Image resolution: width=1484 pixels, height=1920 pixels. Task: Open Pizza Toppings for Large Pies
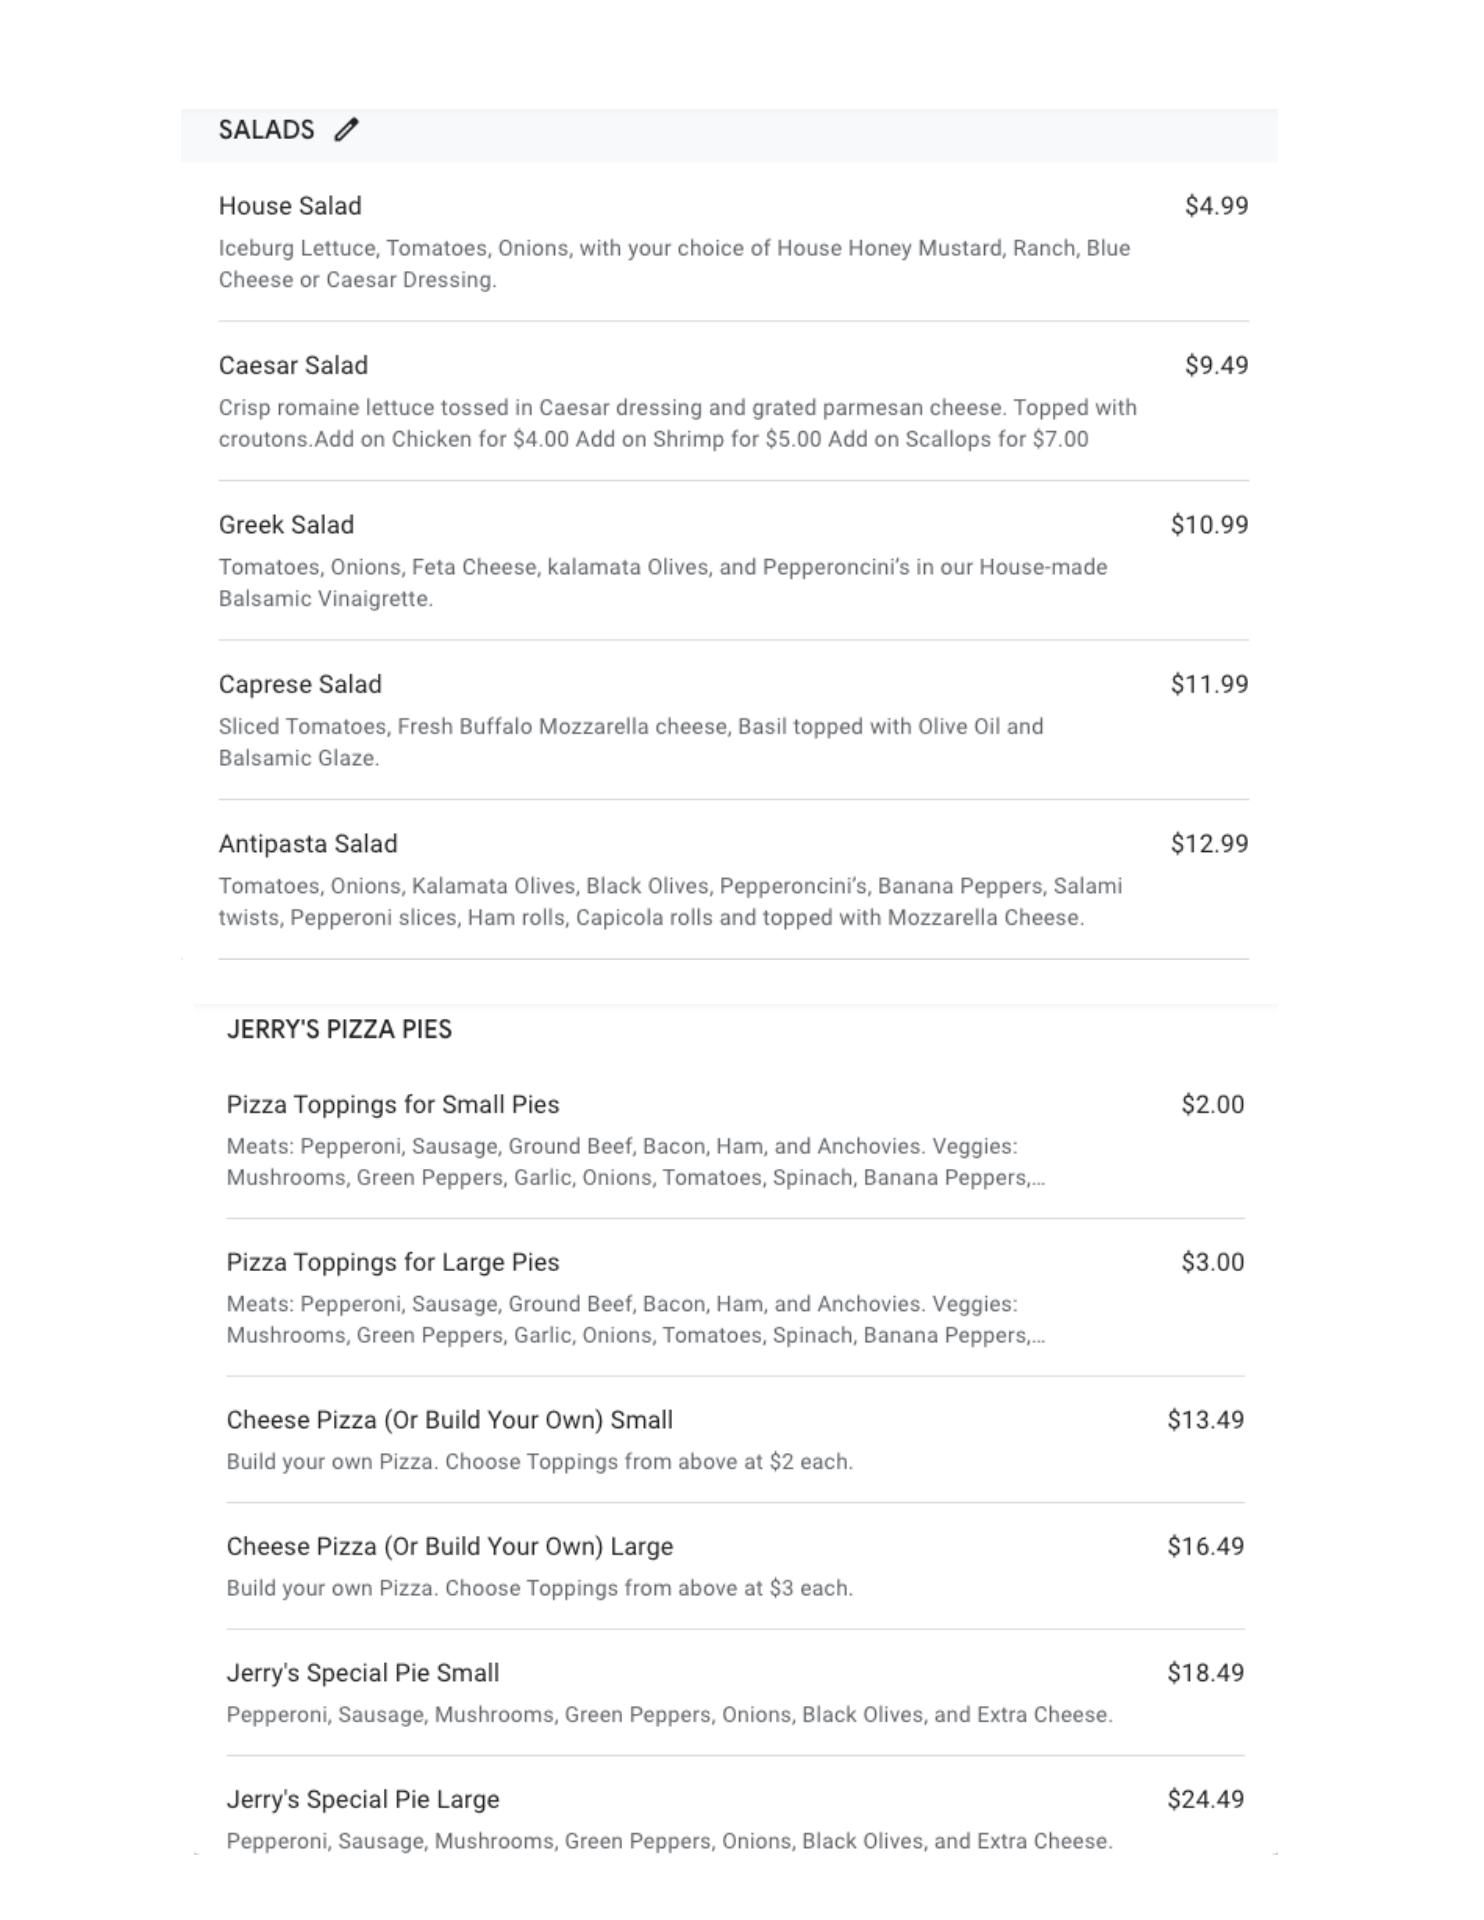coord(392,1263)
